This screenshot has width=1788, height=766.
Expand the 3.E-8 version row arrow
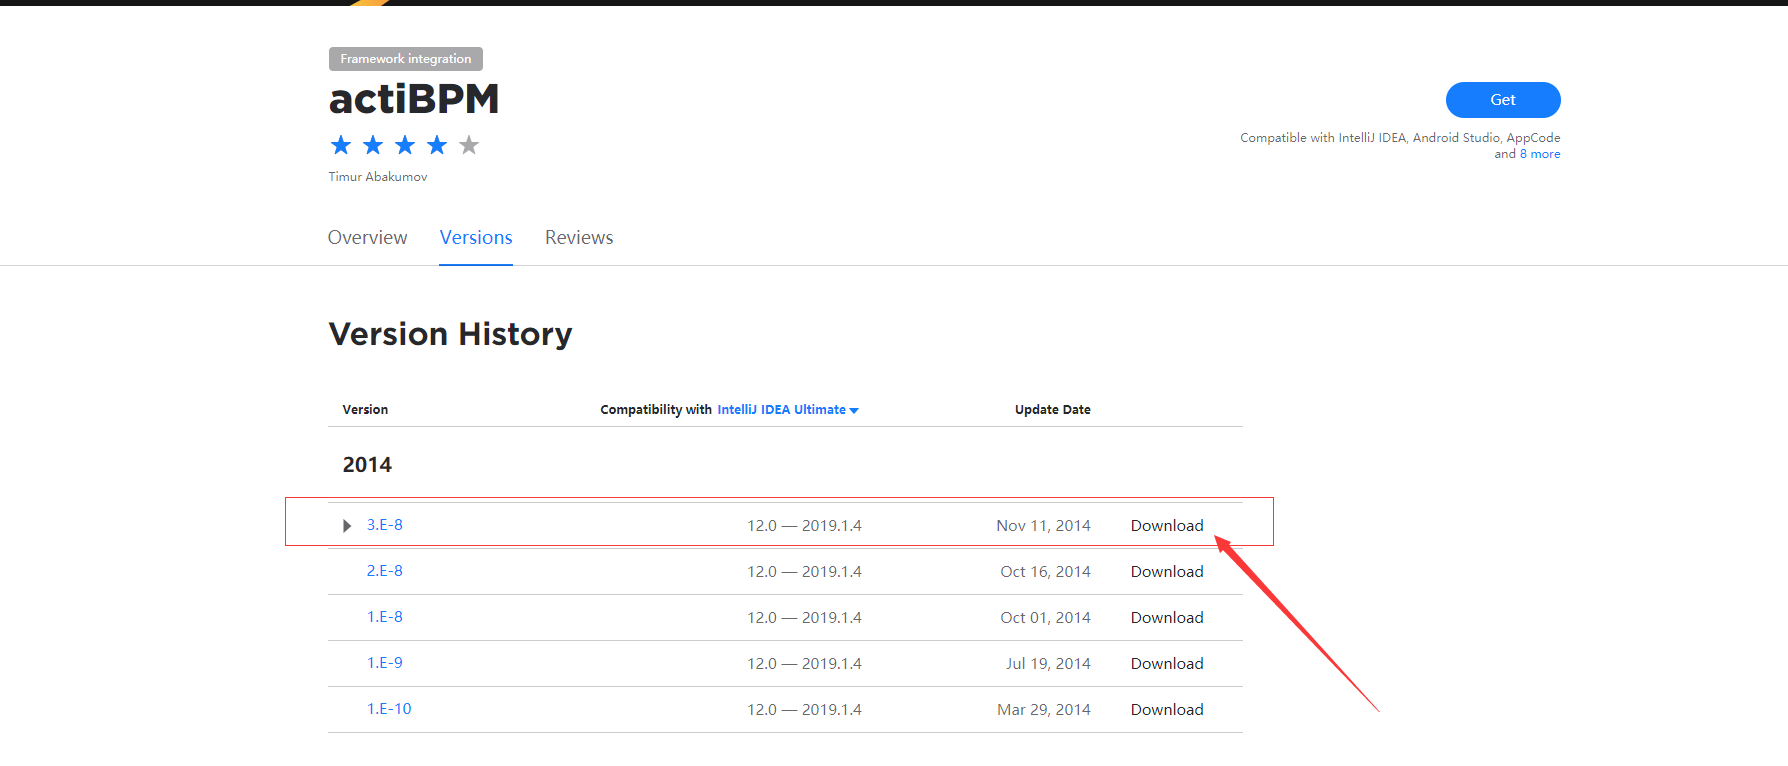pyautogui.click(x=347, y=526)
